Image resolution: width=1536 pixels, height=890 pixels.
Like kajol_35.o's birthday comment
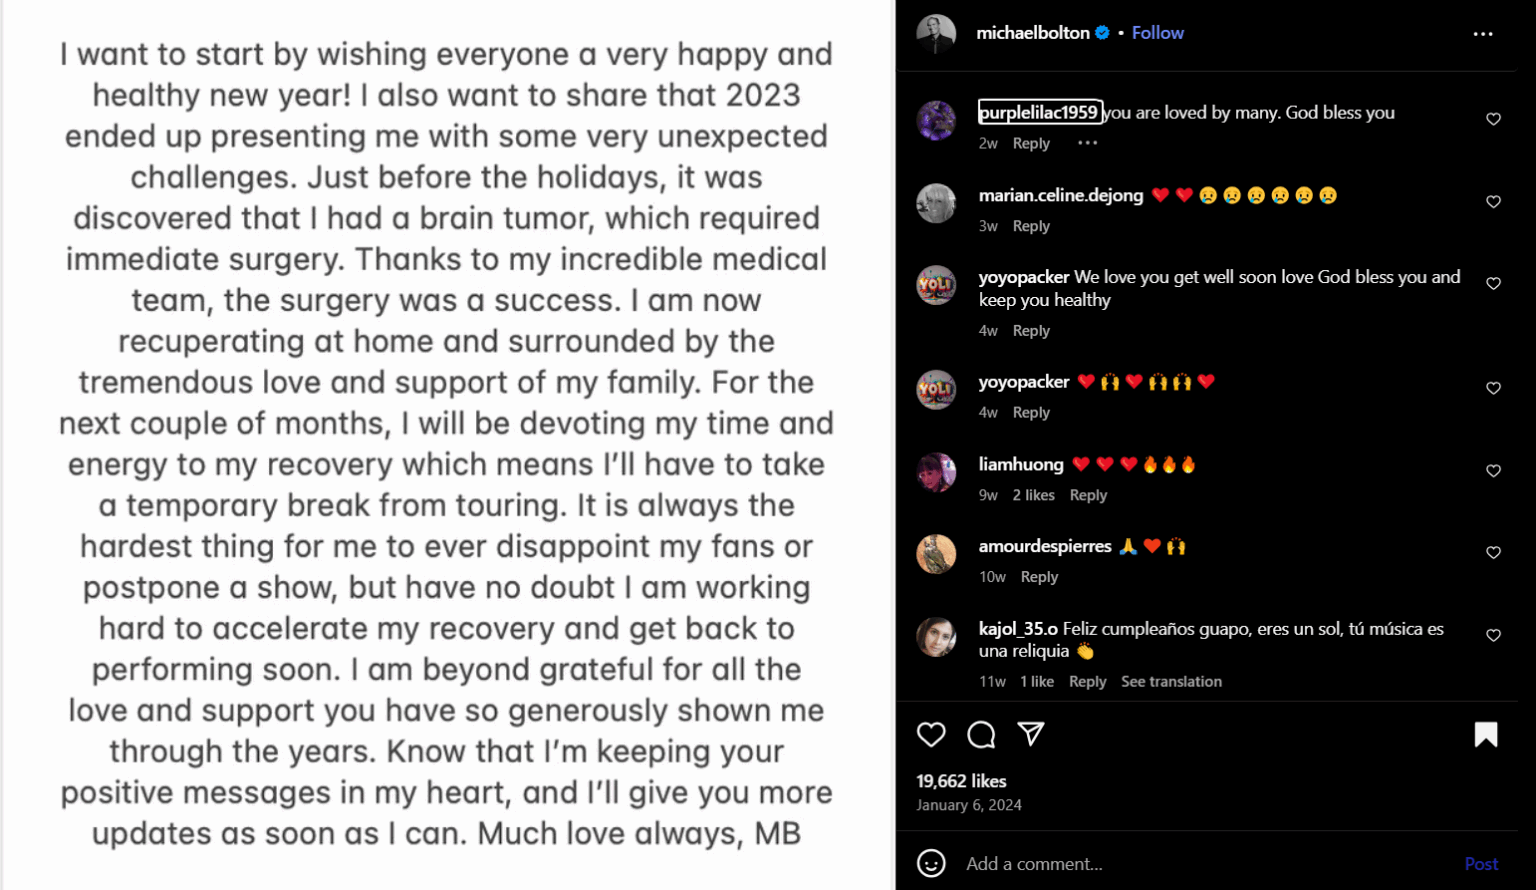point(1493,635)
